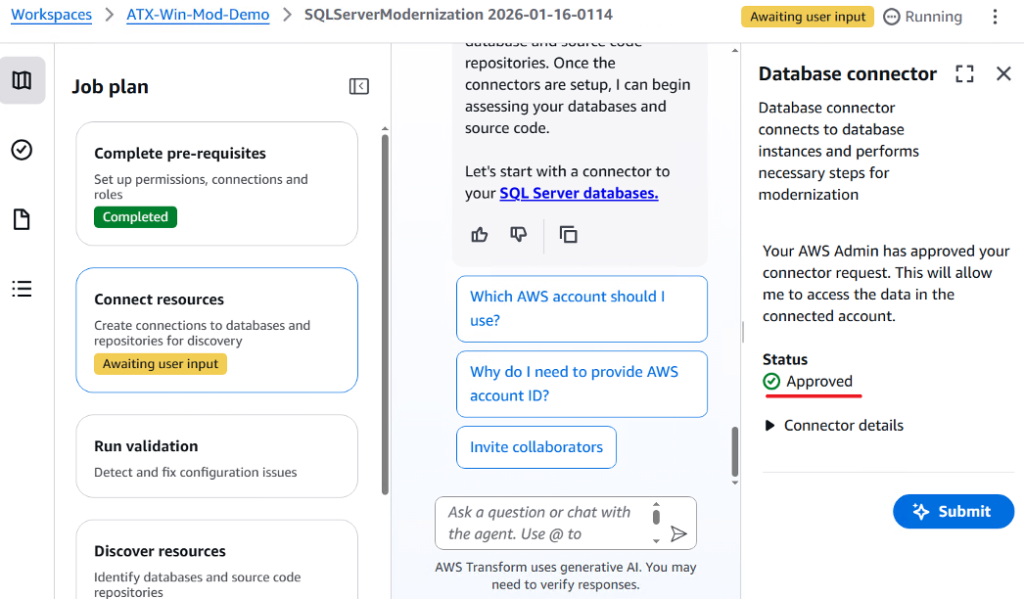Select Connect resources job step
The image size is (1024, 599).
point(216,330)
